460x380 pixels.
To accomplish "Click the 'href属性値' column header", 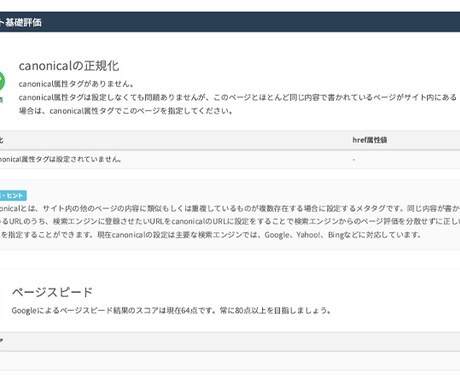I will [x=370, y=140].
